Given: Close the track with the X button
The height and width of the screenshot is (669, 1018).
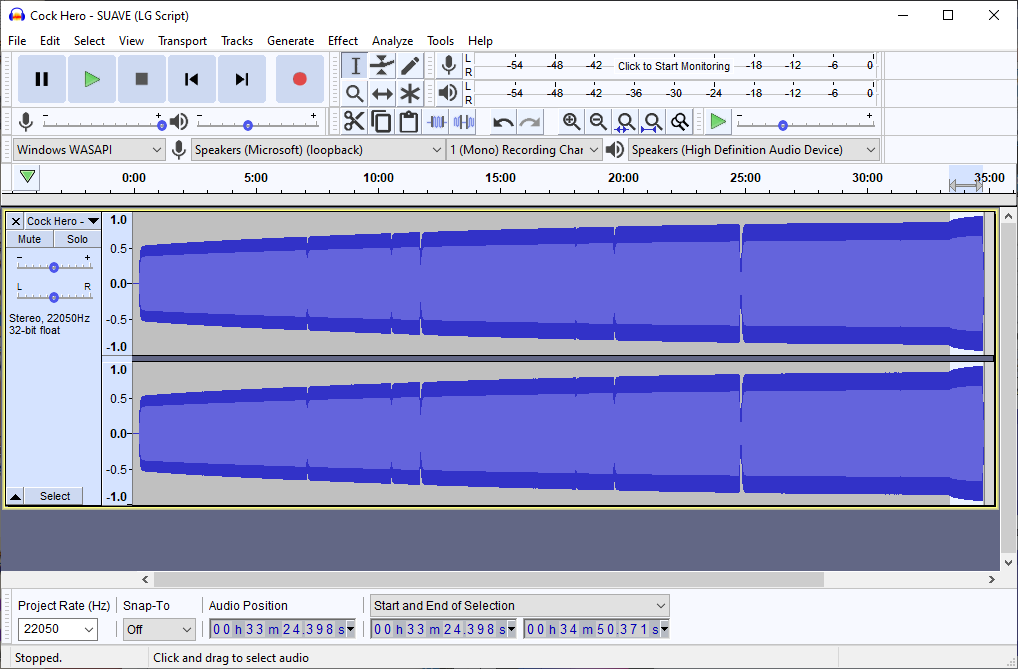Looking at the screenshot, I should pos(16,221).
